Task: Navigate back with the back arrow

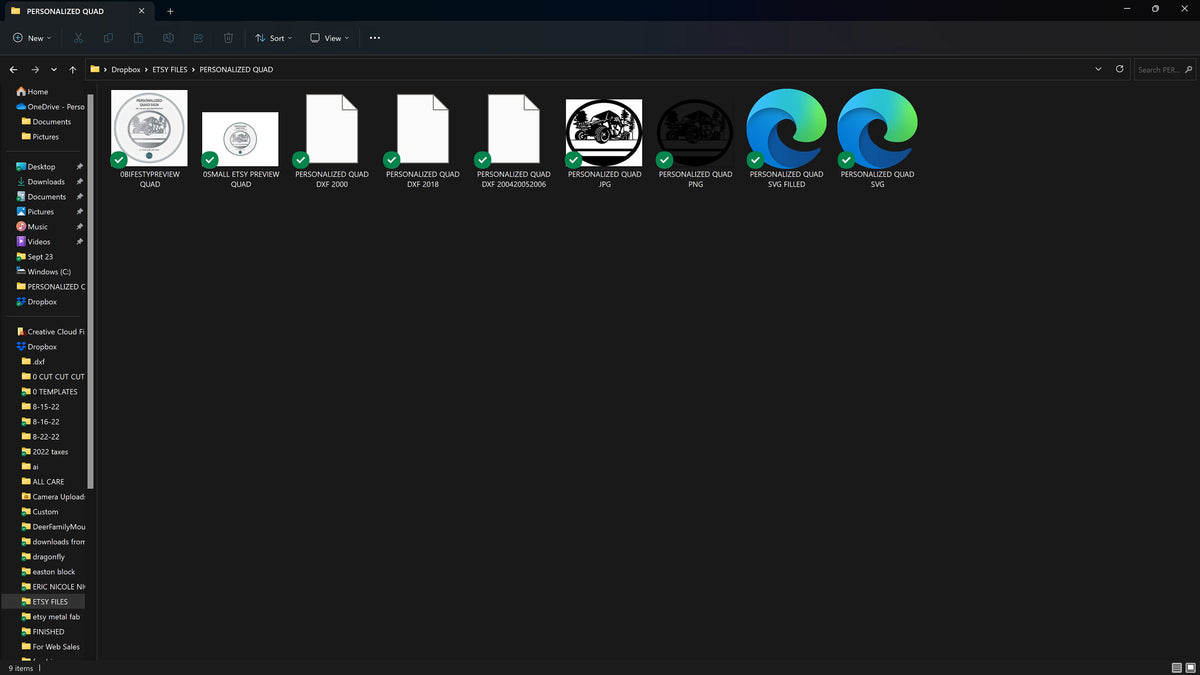Action: click(14, 70)
